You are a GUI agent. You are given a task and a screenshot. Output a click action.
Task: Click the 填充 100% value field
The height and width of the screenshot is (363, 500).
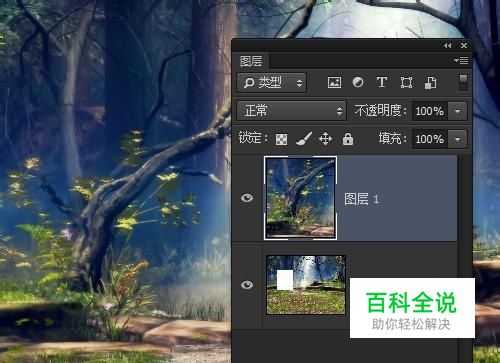point(430,139)
